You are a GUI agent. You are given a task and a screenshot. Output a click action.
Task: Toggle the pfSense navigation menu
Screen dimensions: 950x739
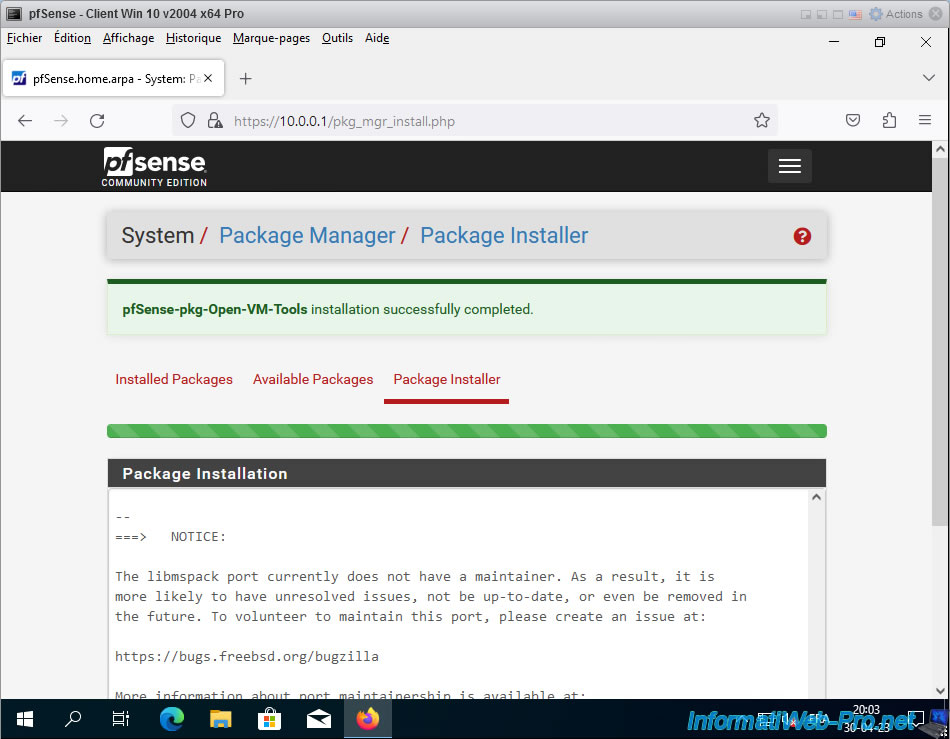(789, 166)
